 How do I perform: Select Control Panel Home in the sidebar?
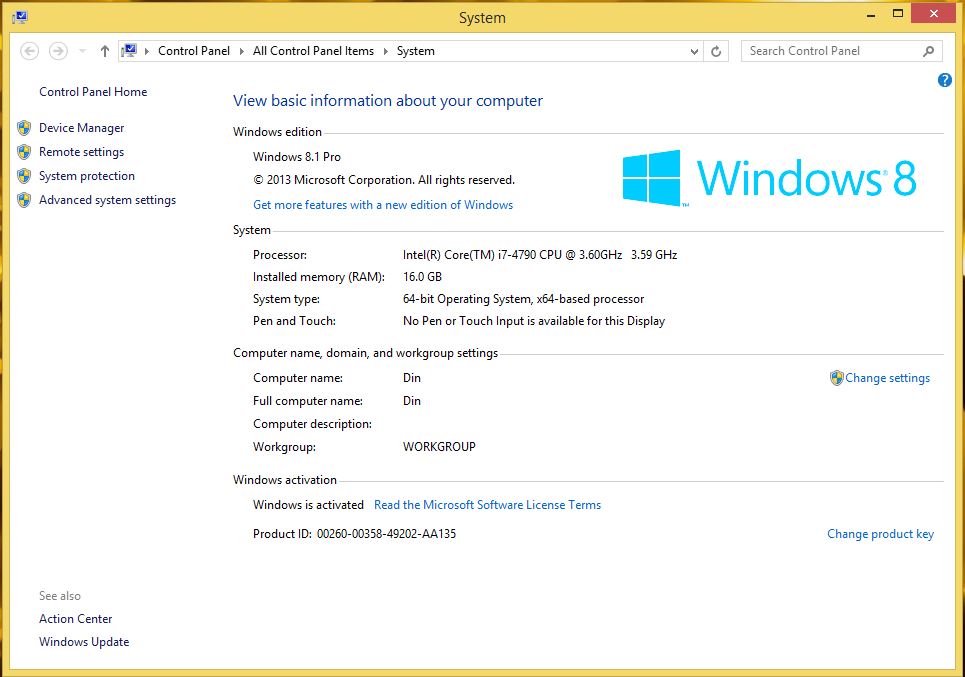click(92, 91)
